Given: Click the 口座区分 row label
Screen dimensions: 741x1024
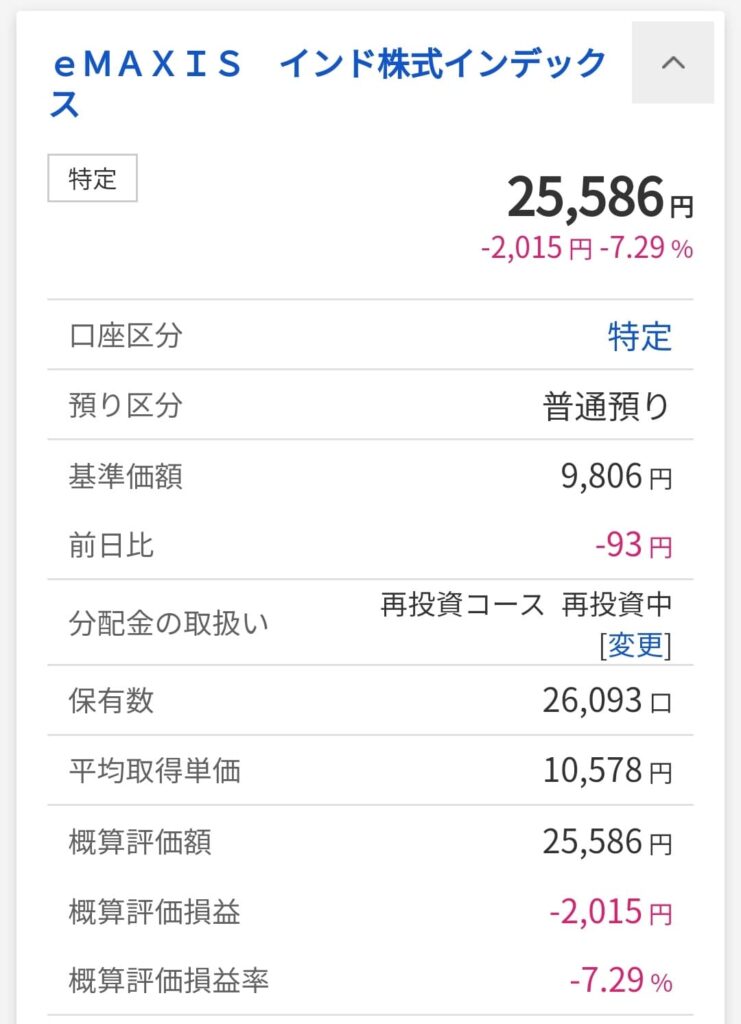Looking at the screenshot, I should point(126,336).
